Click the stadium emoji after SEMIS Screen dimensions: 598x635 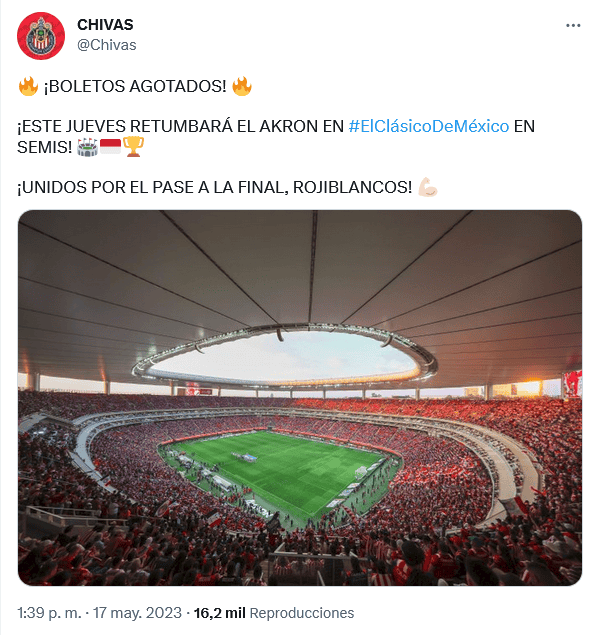coord(87,147)
